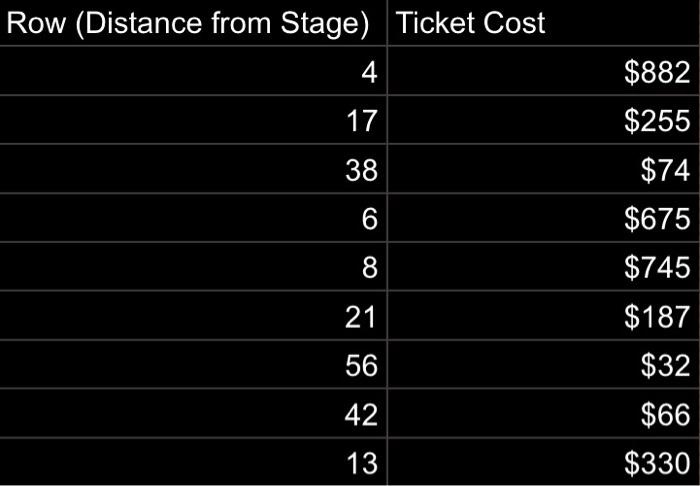Viewport: 700px width, 486px height.
Task: Click the $32 ticket cost cell
Action: click(543, 364)
